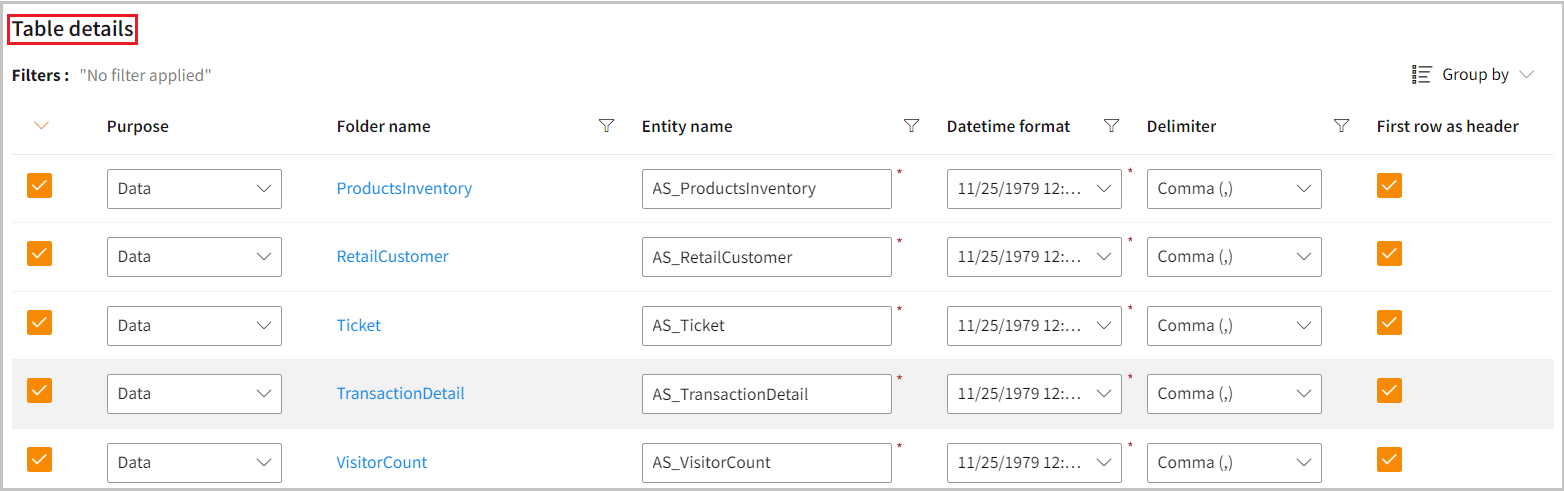The image size is (1564, 491).
Task: Expand the Group by menu
Action: [x=1526, y=75]
